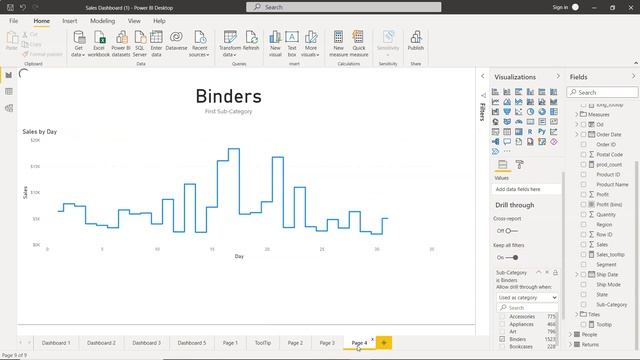The height and width of the screenshot is (360, 640).
Task: Open the Recent sources dropdown
Action: coord(200,43)
